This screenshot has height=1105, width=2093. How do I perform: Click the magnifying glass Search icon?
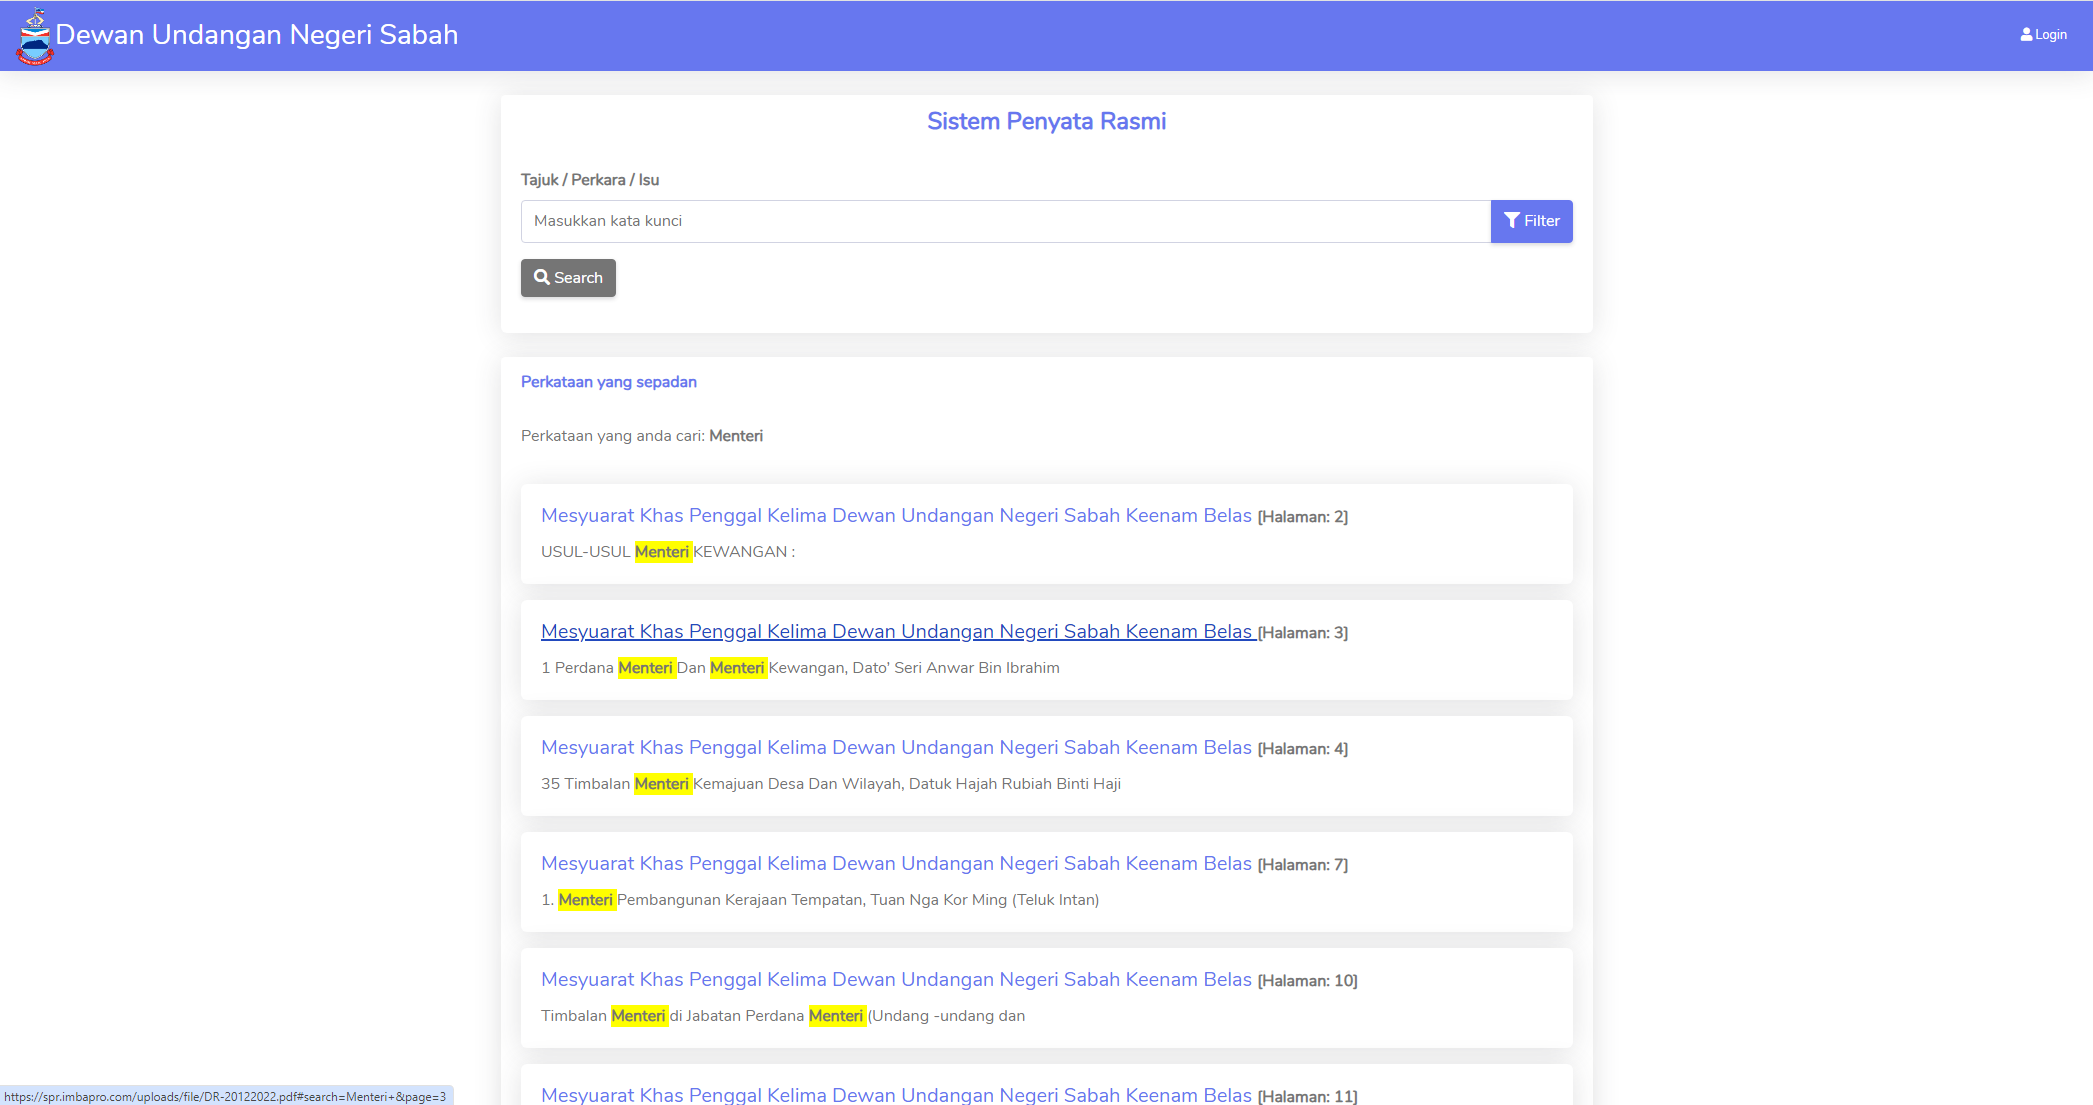click(542, 278)
